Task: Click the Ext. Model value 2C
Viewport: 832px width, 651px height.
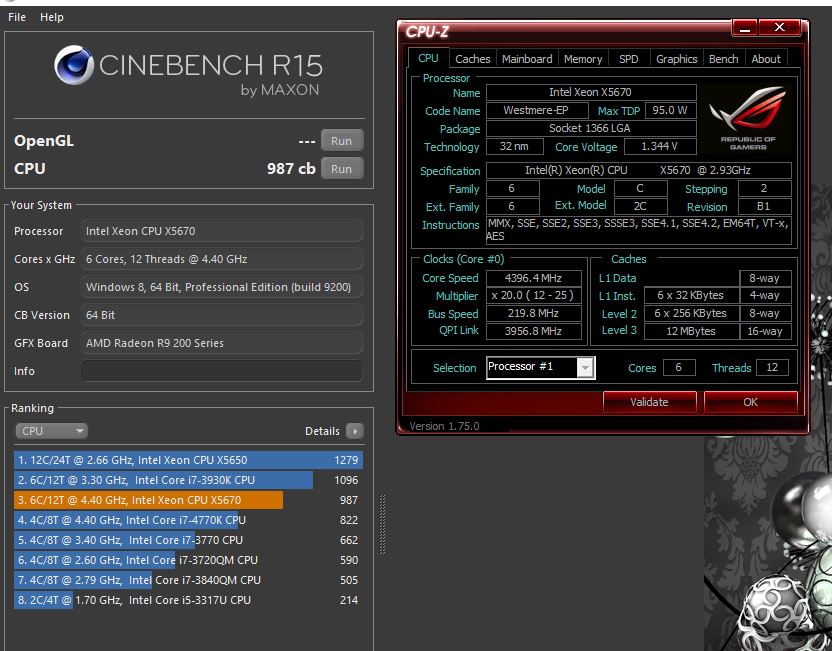Action: (x=640, y=206)
